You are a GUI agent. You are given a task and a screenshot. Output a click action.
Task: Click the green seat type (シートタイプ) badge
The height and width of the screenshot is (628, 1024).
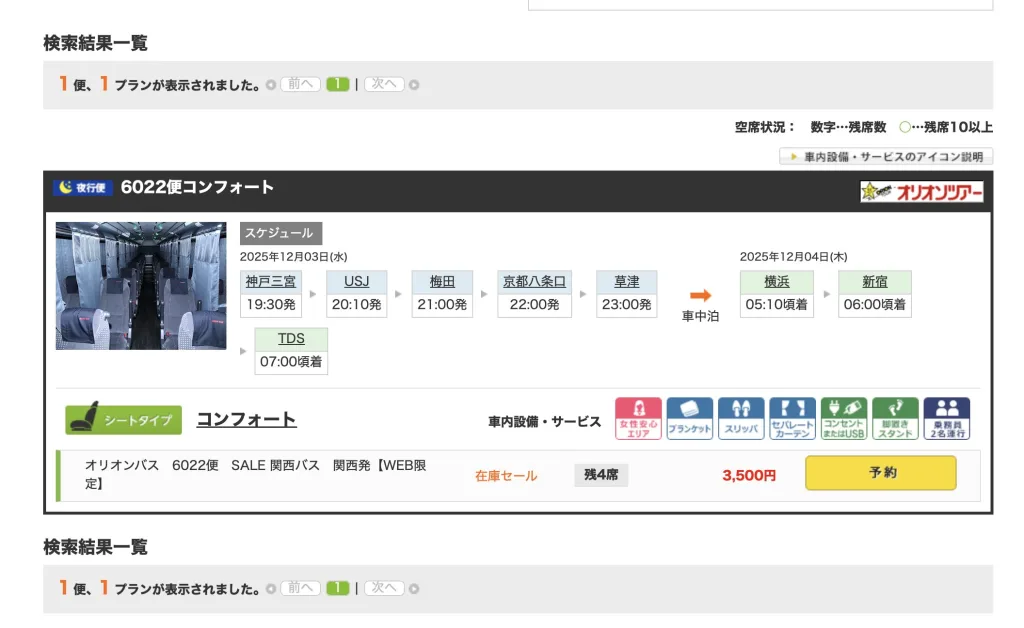124,420
